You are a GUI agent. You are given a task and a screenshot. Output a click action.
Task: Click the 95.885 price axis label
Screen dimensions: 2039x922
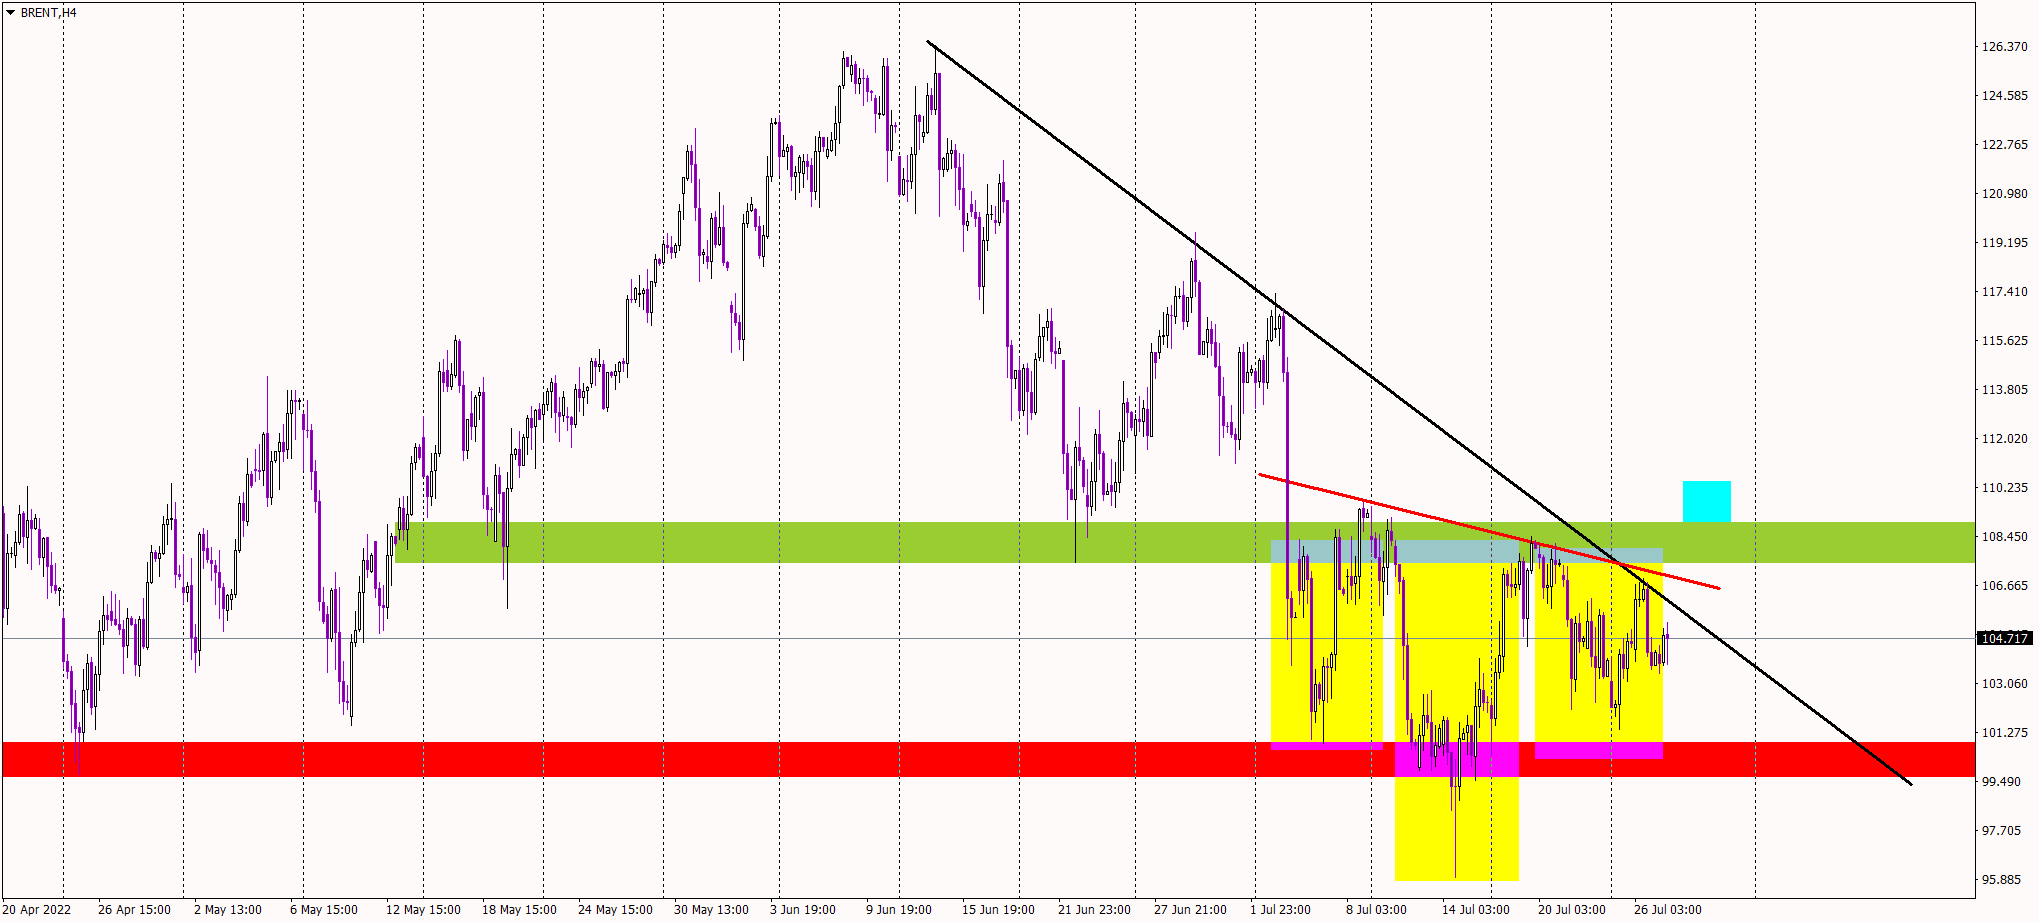tap(2002, 879)
